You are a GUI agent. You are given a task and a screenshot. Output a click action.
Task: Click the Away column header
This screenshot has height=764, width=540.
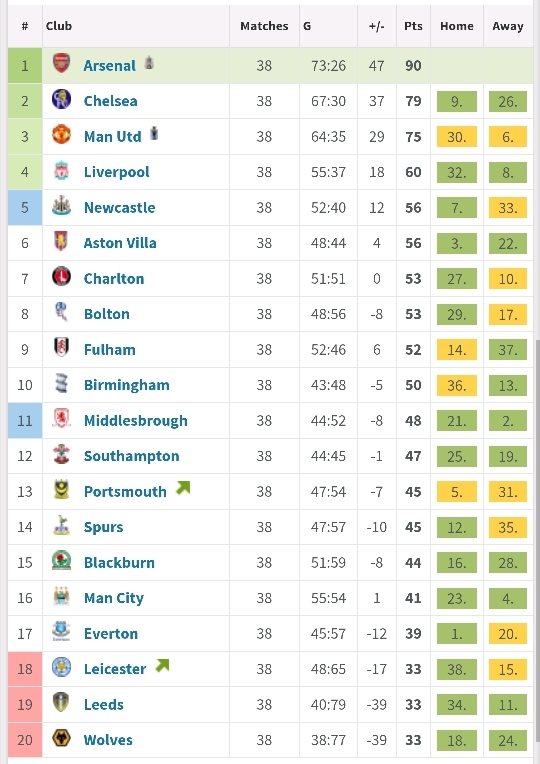(508, 26)
